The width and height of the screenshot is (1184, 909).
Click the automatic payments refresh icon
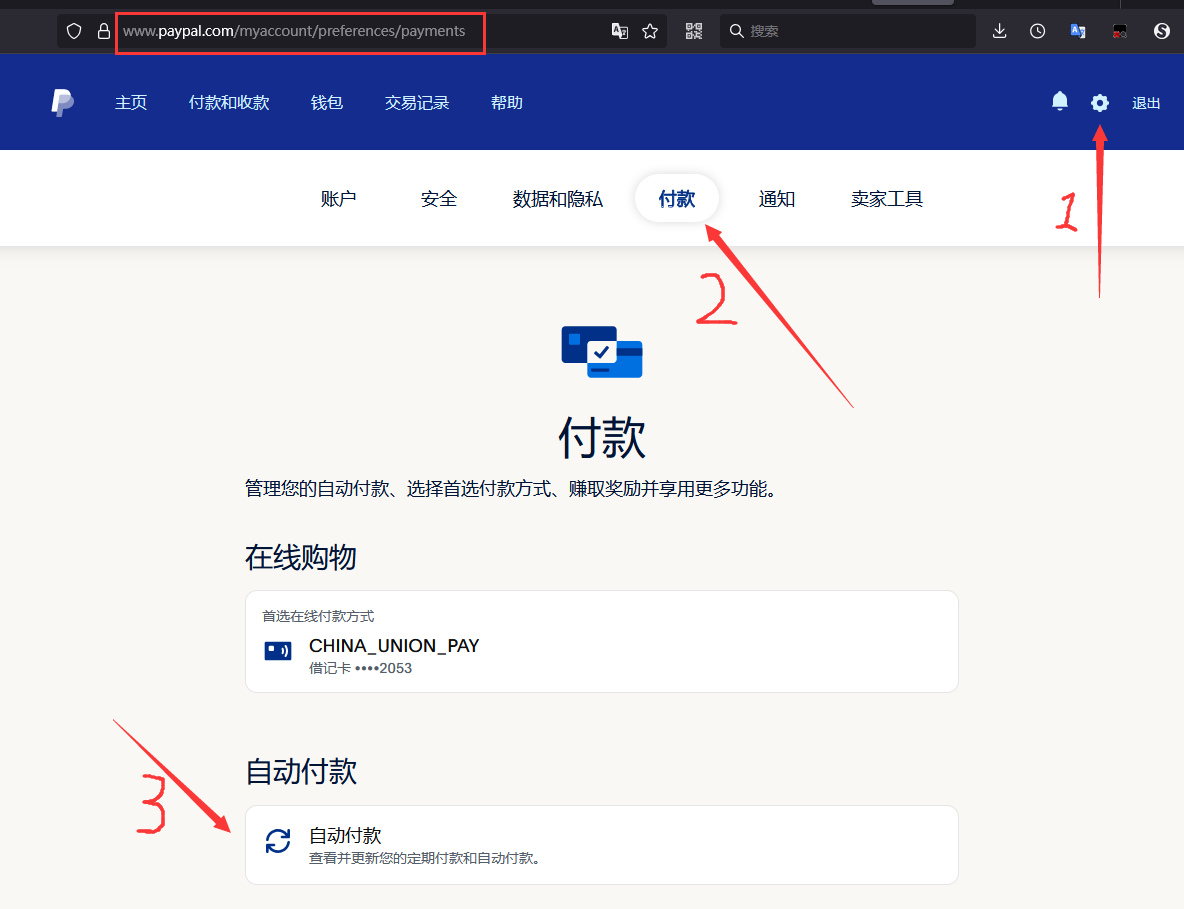point(278,841)
